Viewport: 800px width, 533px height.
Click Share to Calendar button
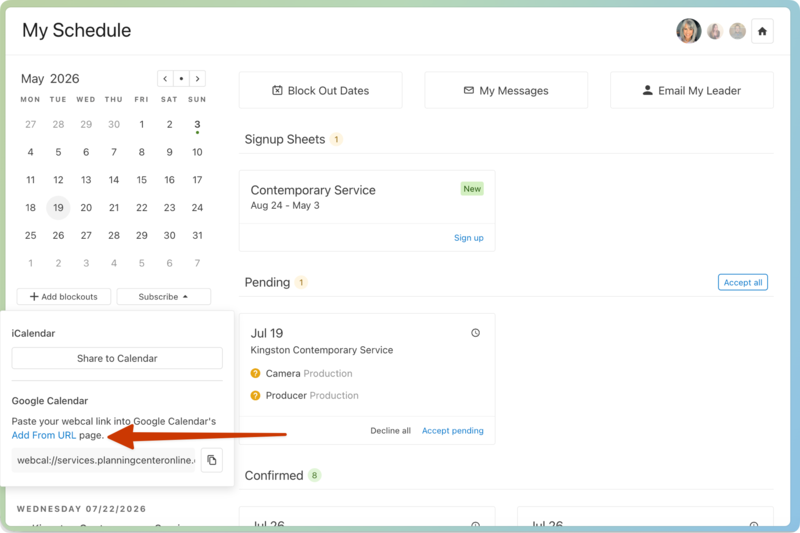coord(117,358)
